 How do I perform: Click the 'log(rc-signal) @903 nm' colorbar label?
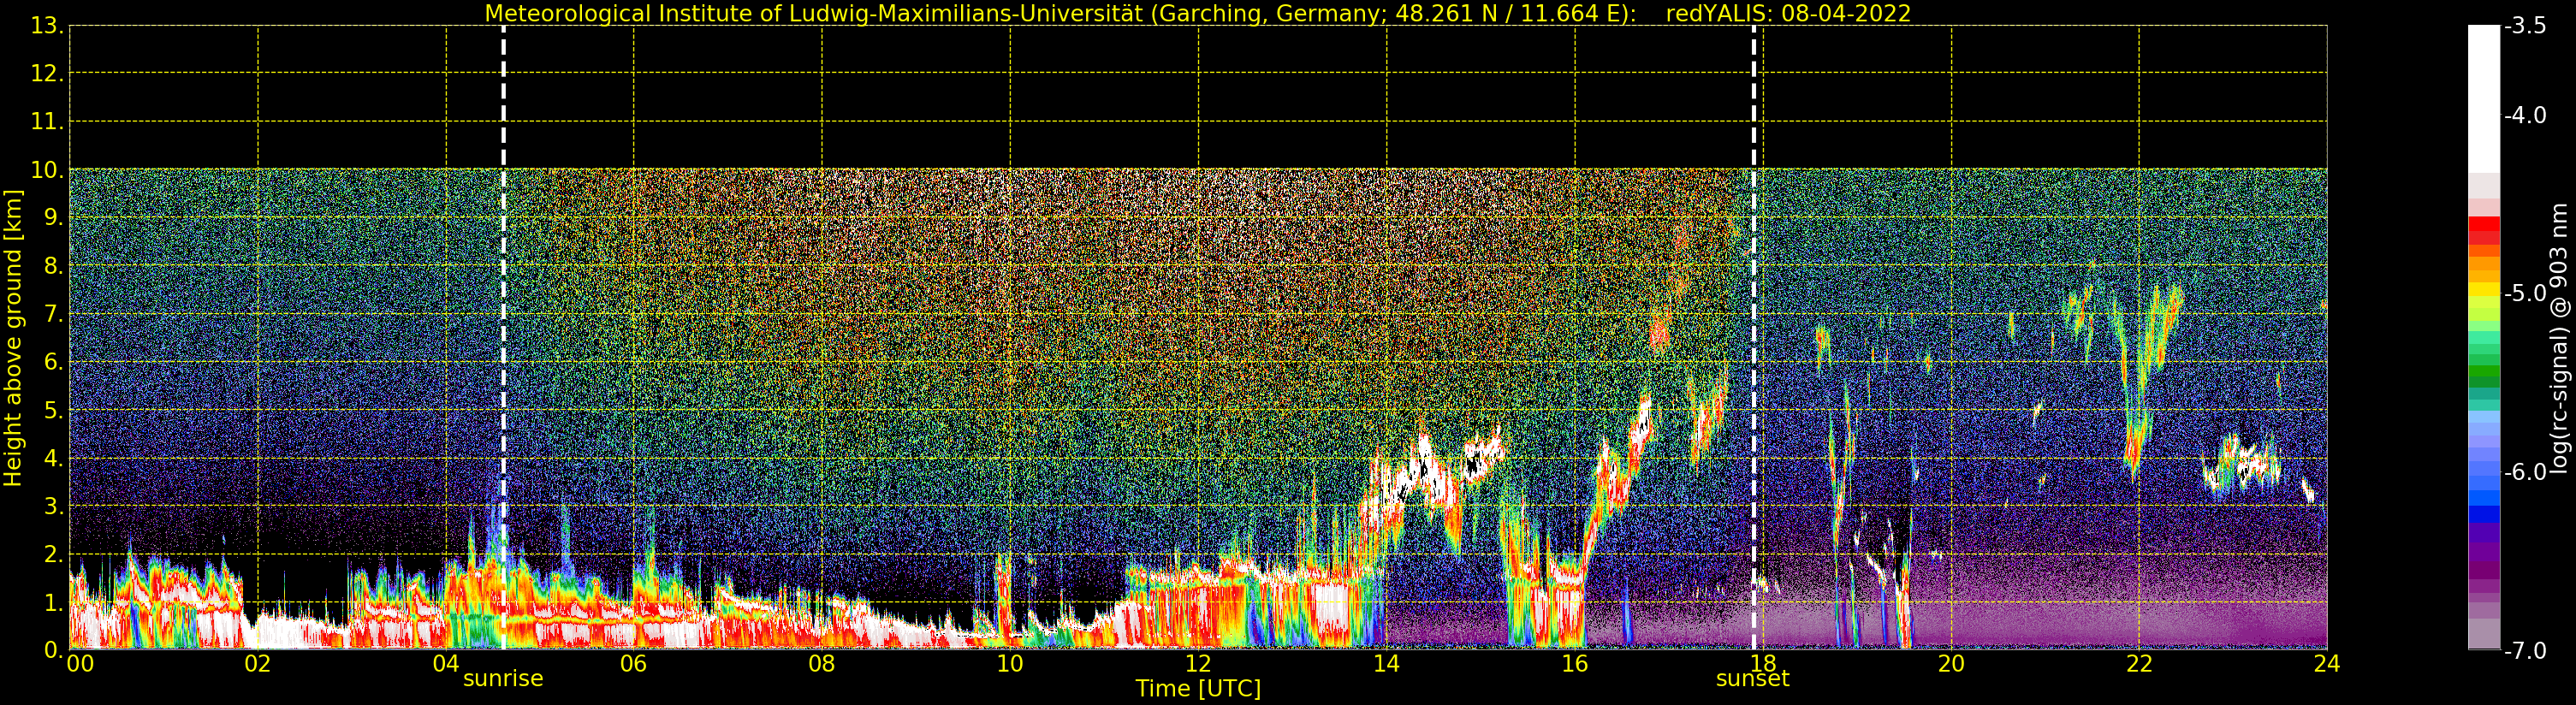(2559, 338)
